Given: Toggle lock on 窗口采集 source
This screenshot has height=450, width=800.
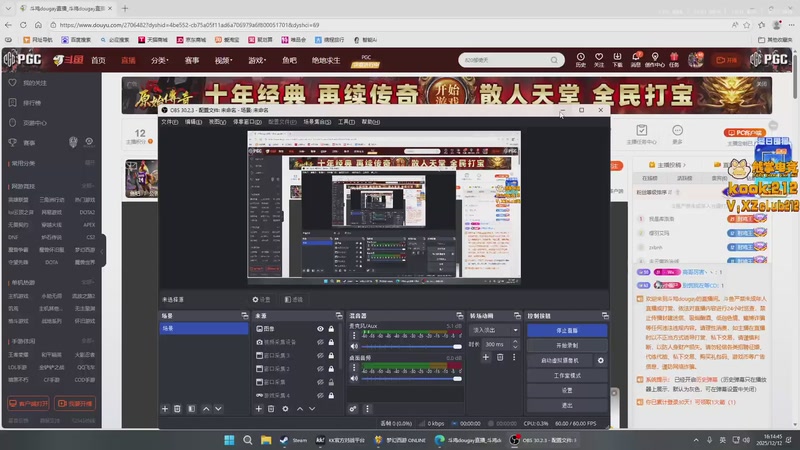Looking at the screenshot, I should (331, 382).
